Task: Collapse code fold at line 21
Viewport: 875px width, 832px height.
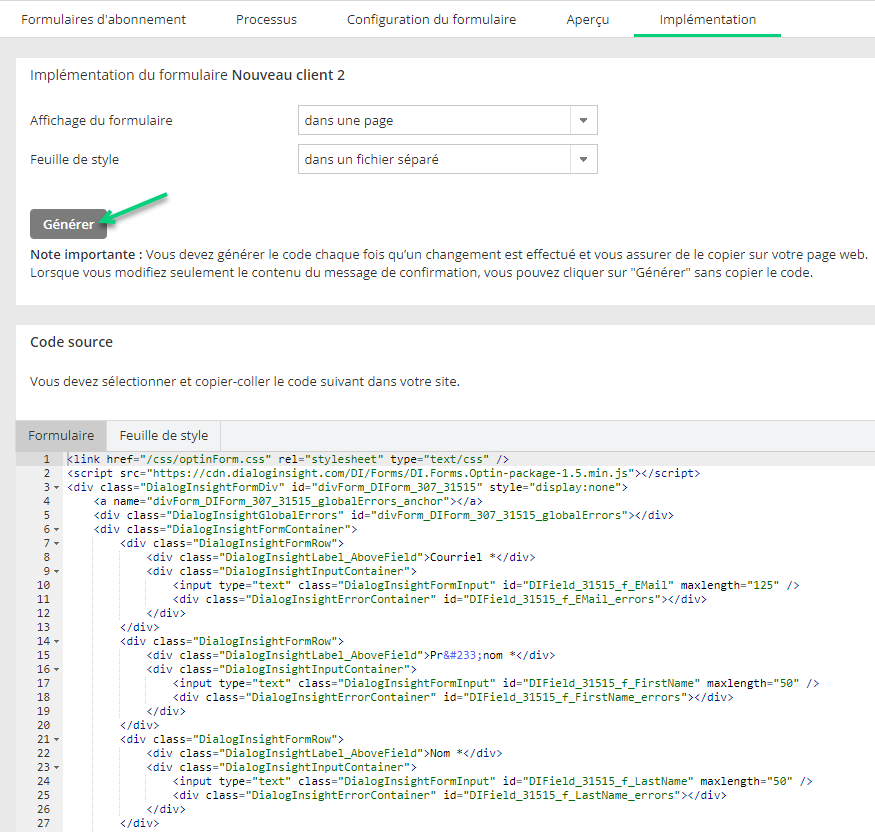Action: tap(56, 739)
